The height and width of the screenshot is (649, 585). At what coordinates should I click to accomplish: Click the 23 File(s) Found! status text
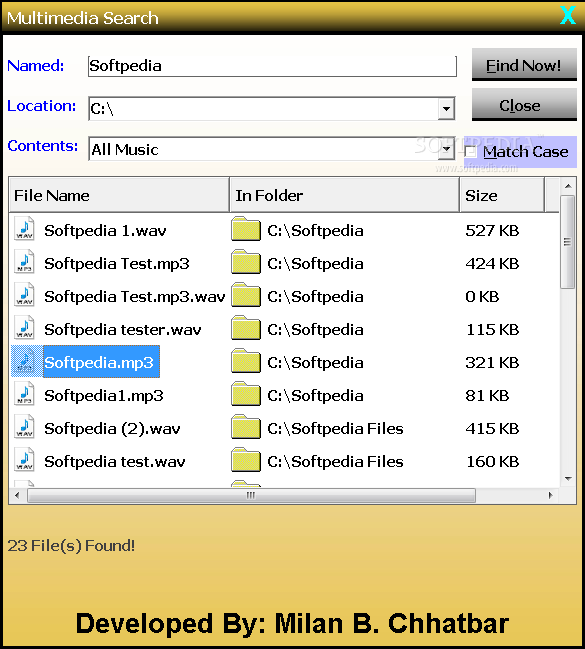pyautogui.click(x=71, y=546)
